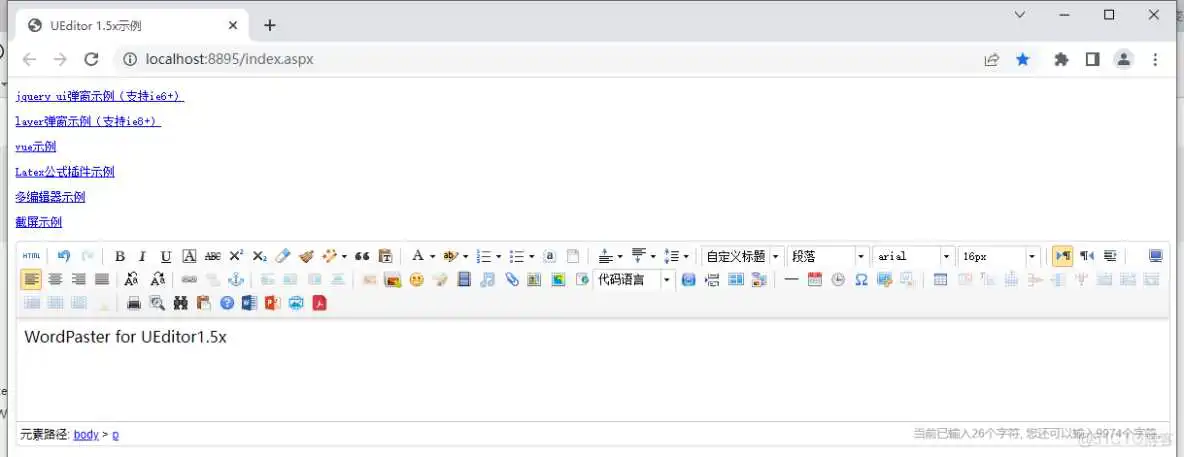Insert music with note icon

[x=488, y=279]
